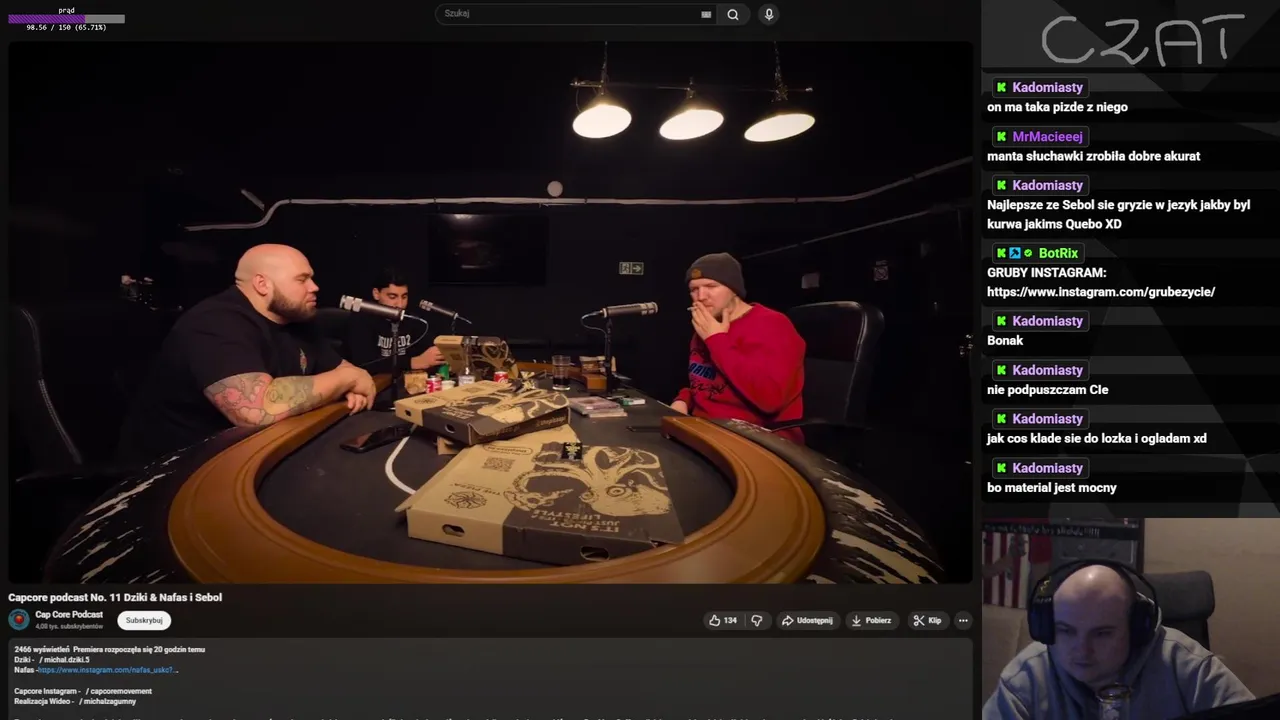This screenshot has height=720, width=1280.
Task: Click the like count 134
Action: coord(730,620)
